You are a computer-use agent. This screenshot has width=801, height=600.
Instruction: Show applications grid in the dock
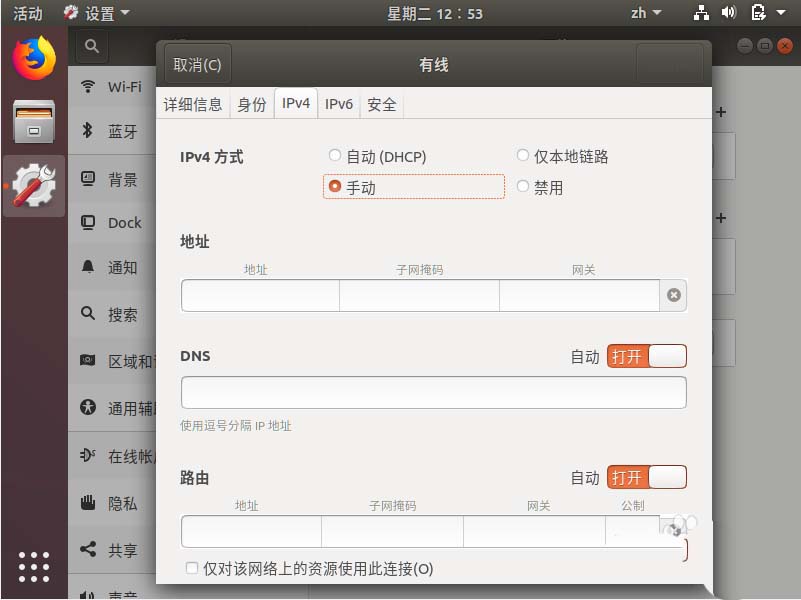(x=34, y=566)
